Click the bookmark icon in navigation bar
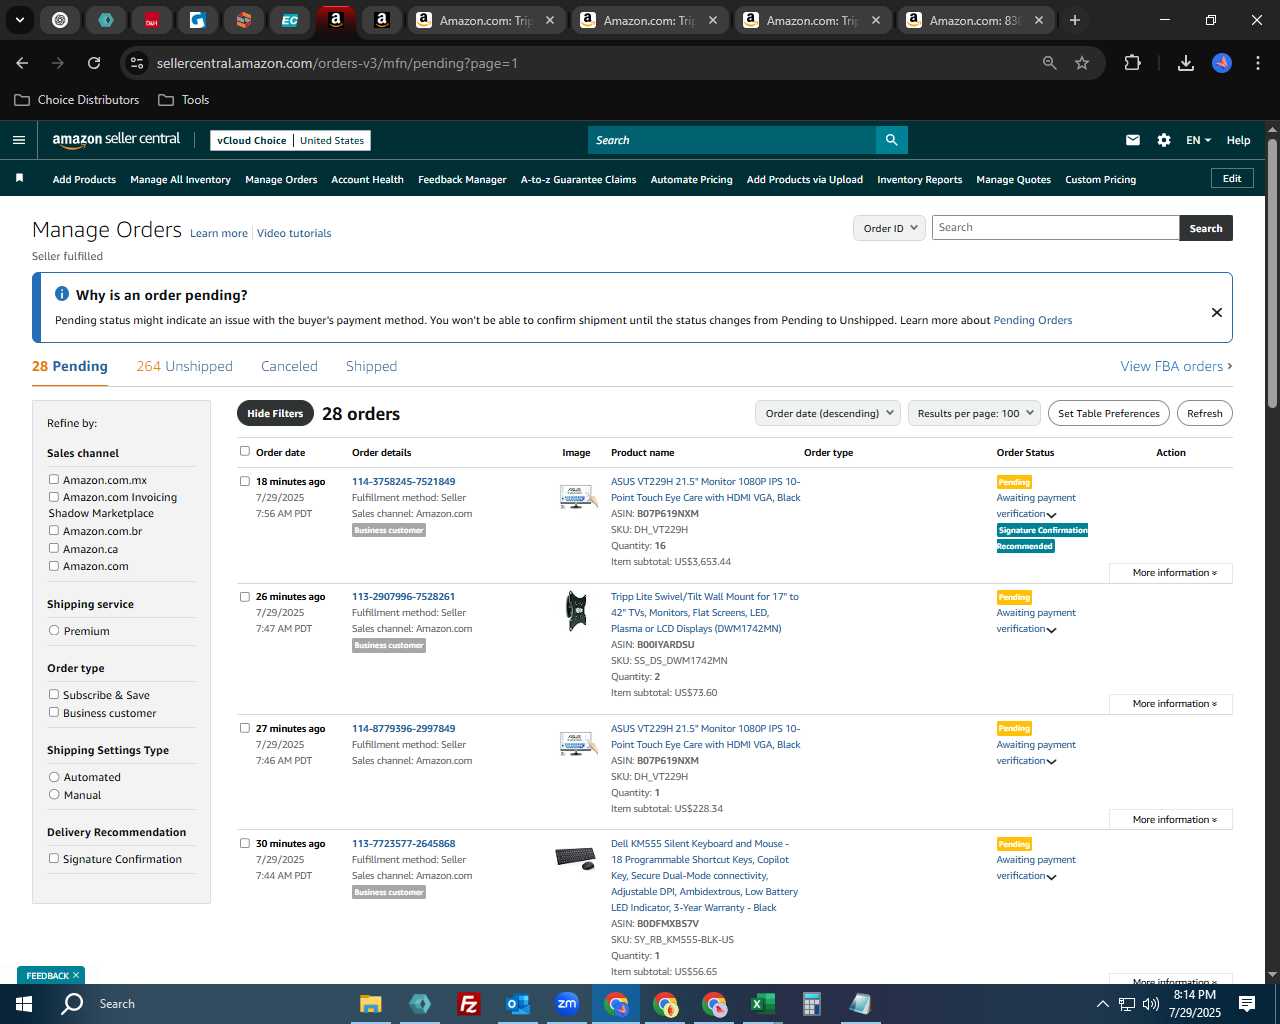 point(19,178)
